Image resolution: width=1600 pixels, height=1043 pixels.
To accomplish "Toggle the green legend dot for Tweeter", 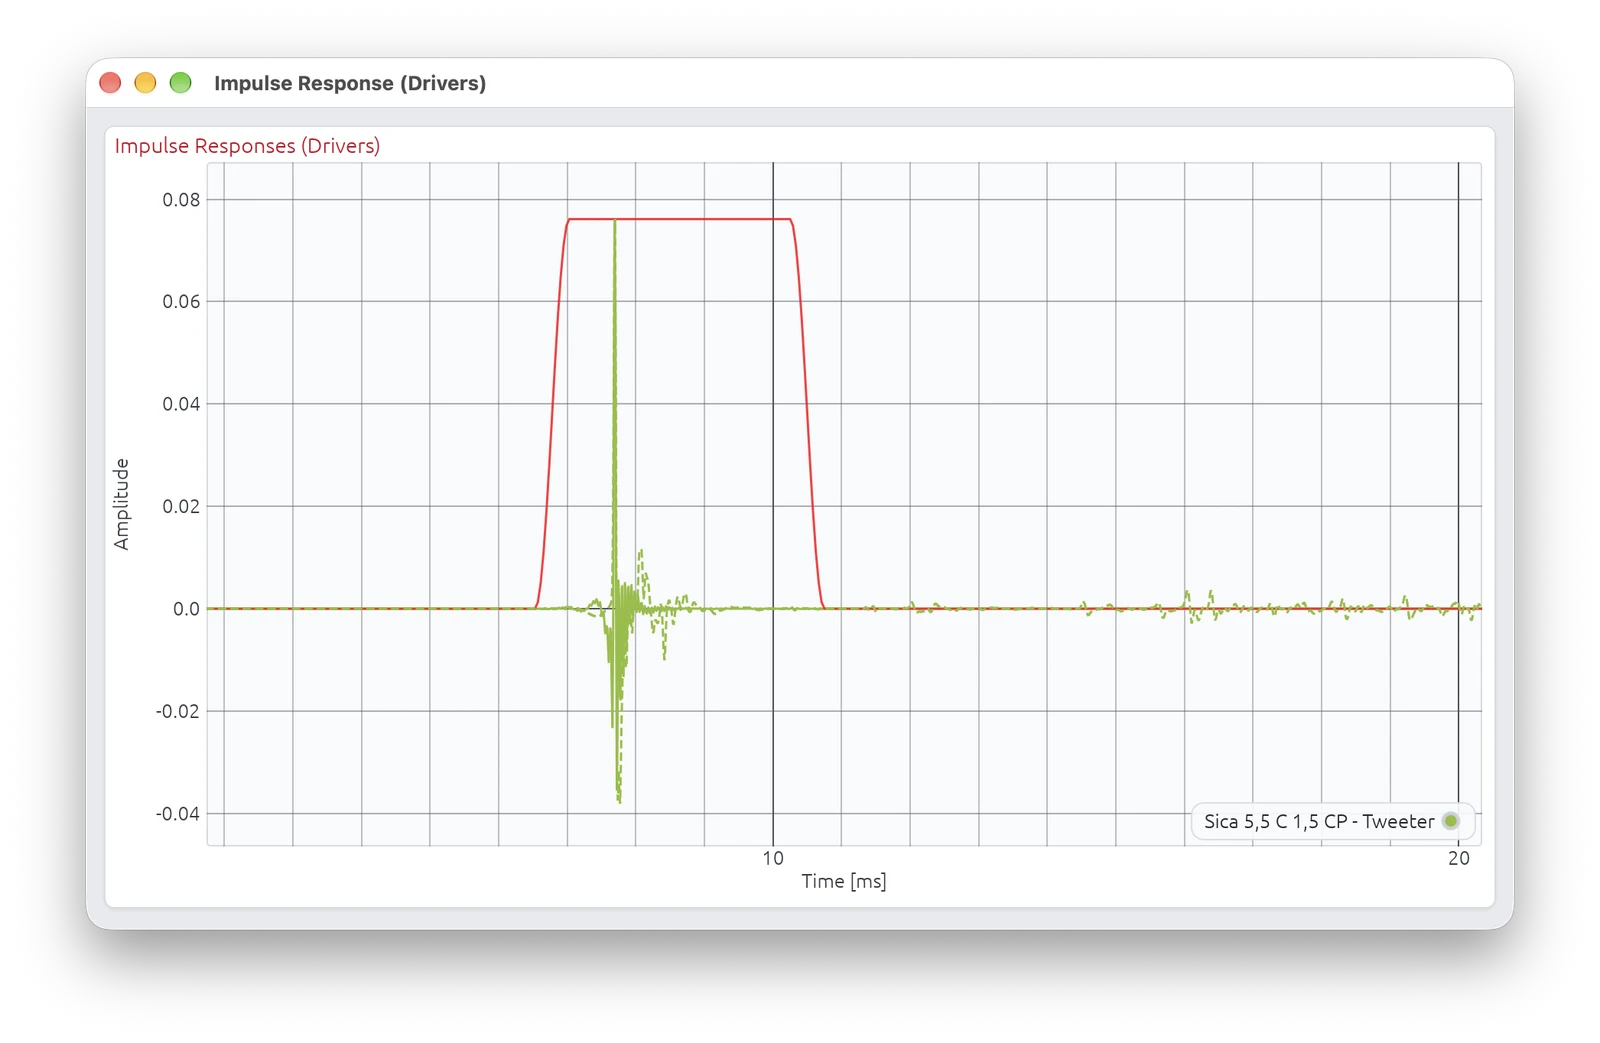I will 1451,821.
